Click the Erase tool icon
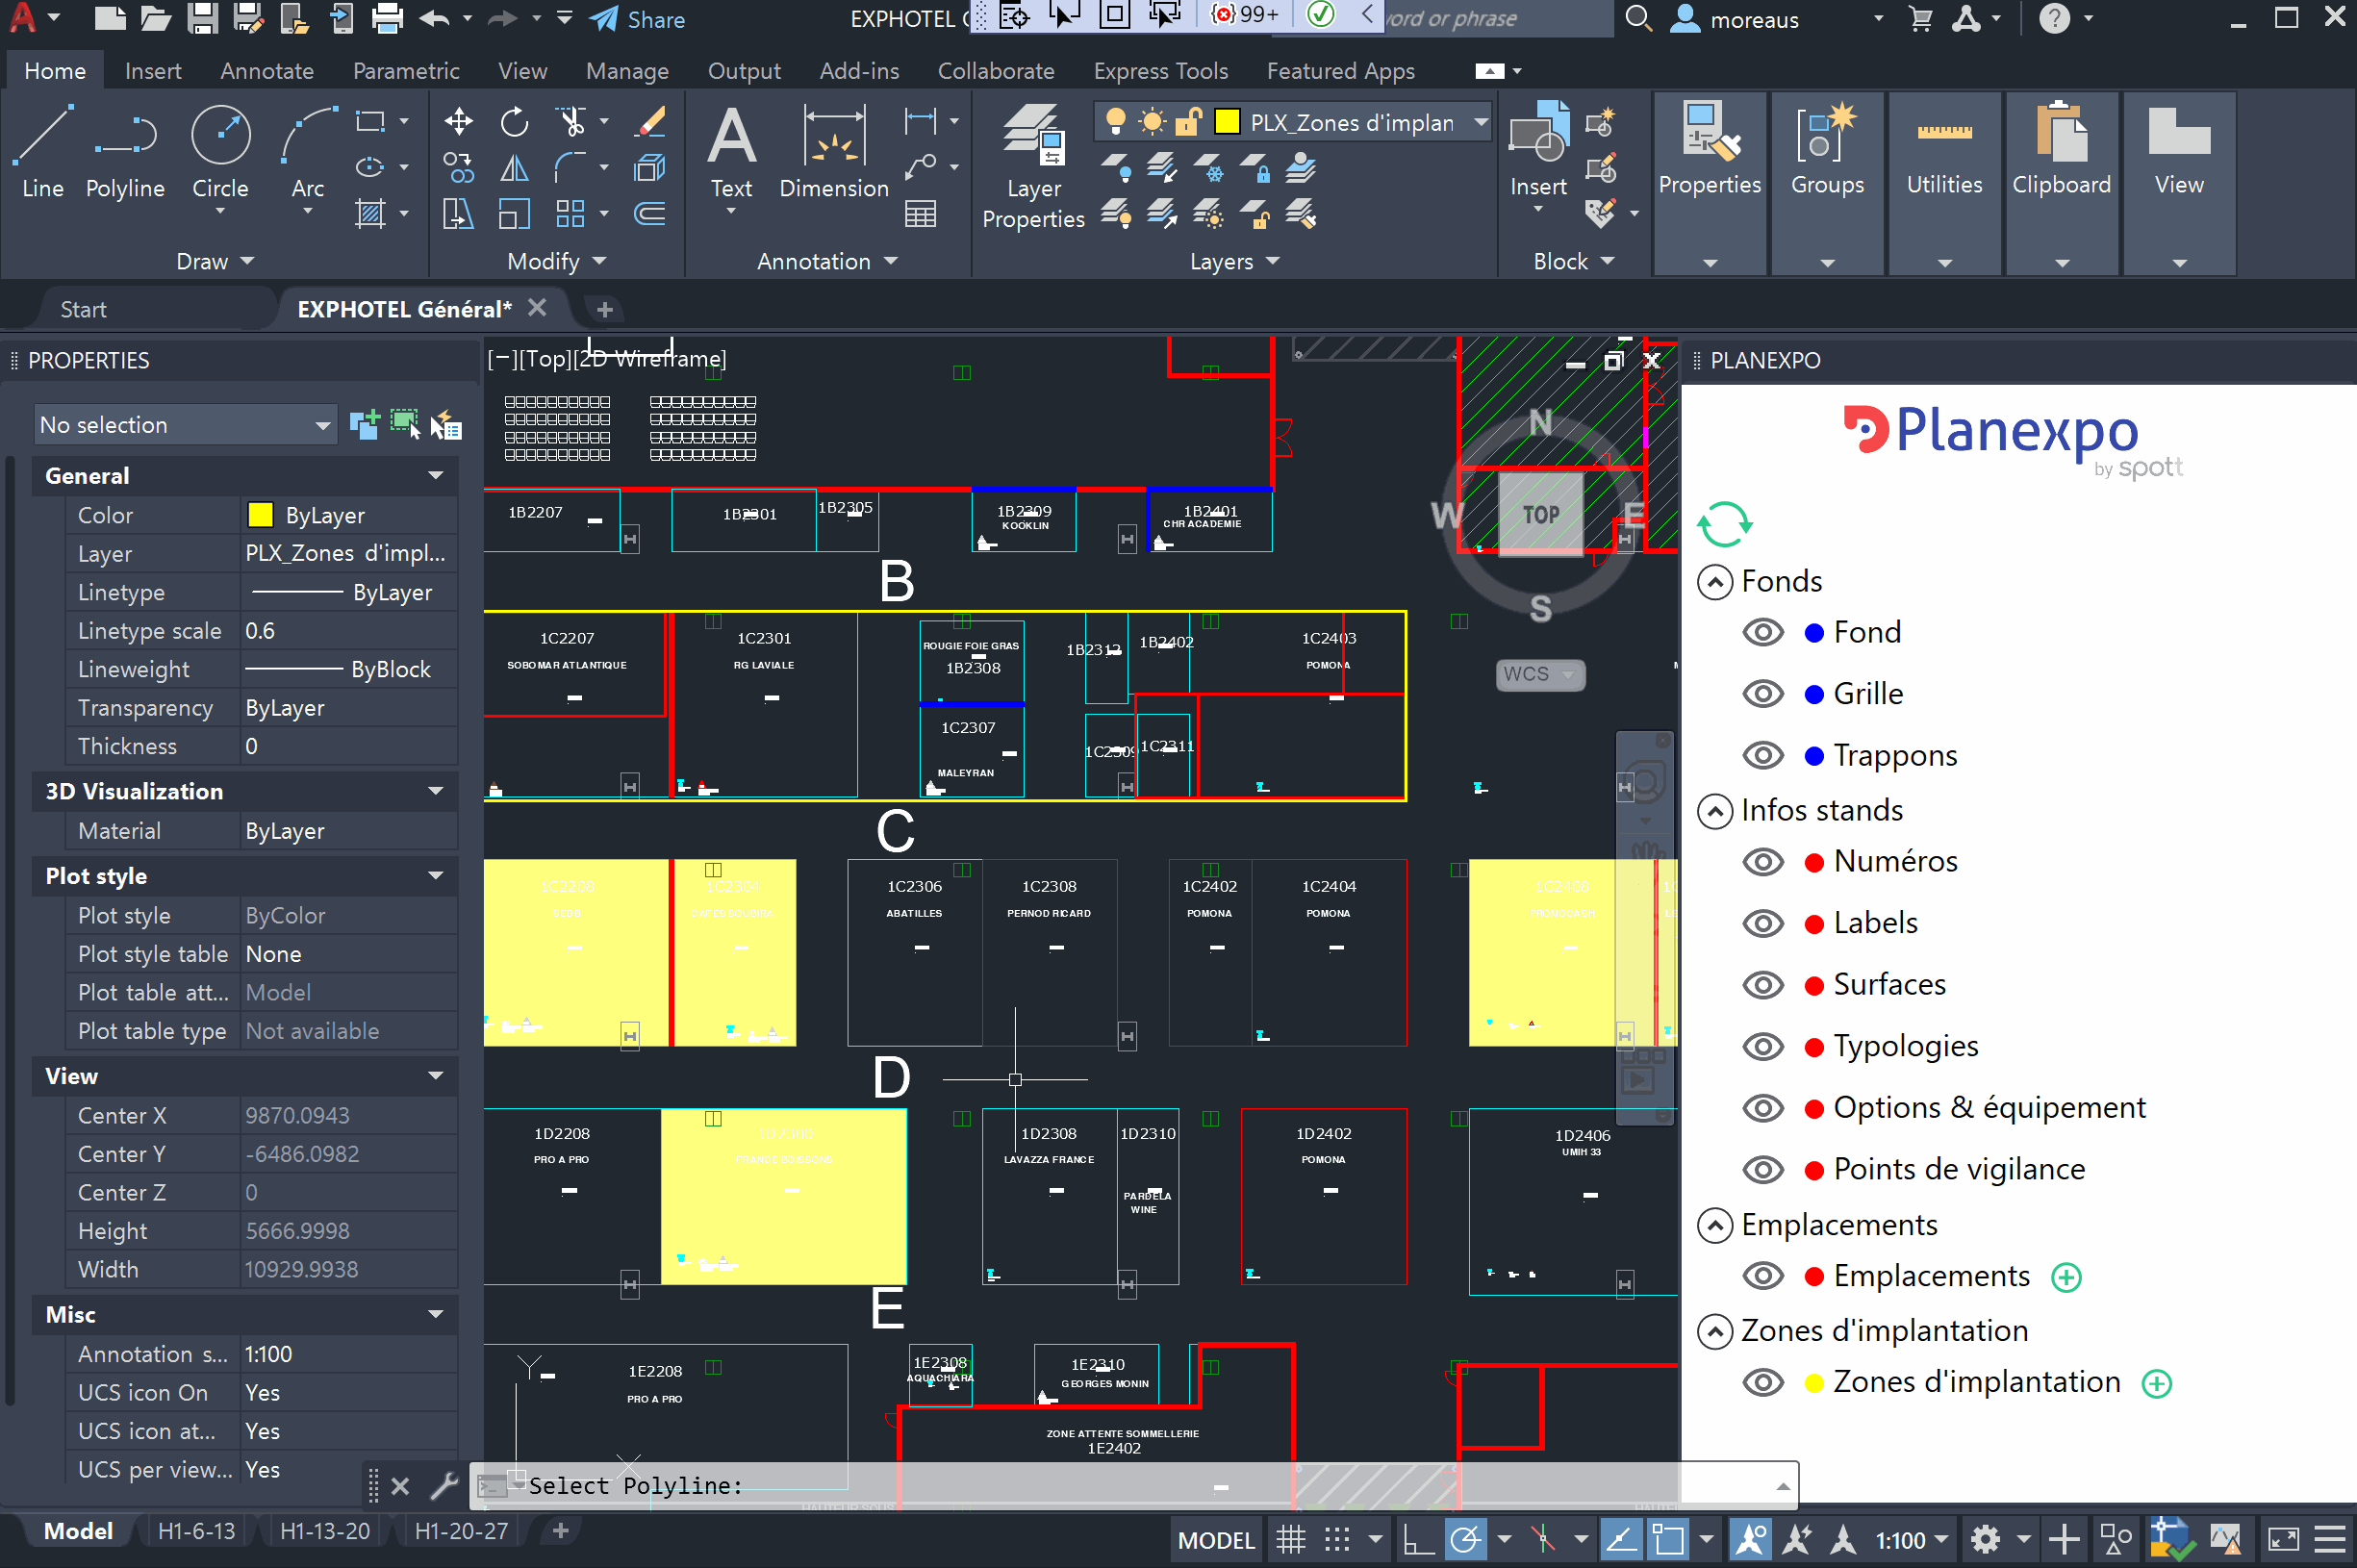Image resolution: width=2357 pixels, height=1568 pixels. point(650,122)
